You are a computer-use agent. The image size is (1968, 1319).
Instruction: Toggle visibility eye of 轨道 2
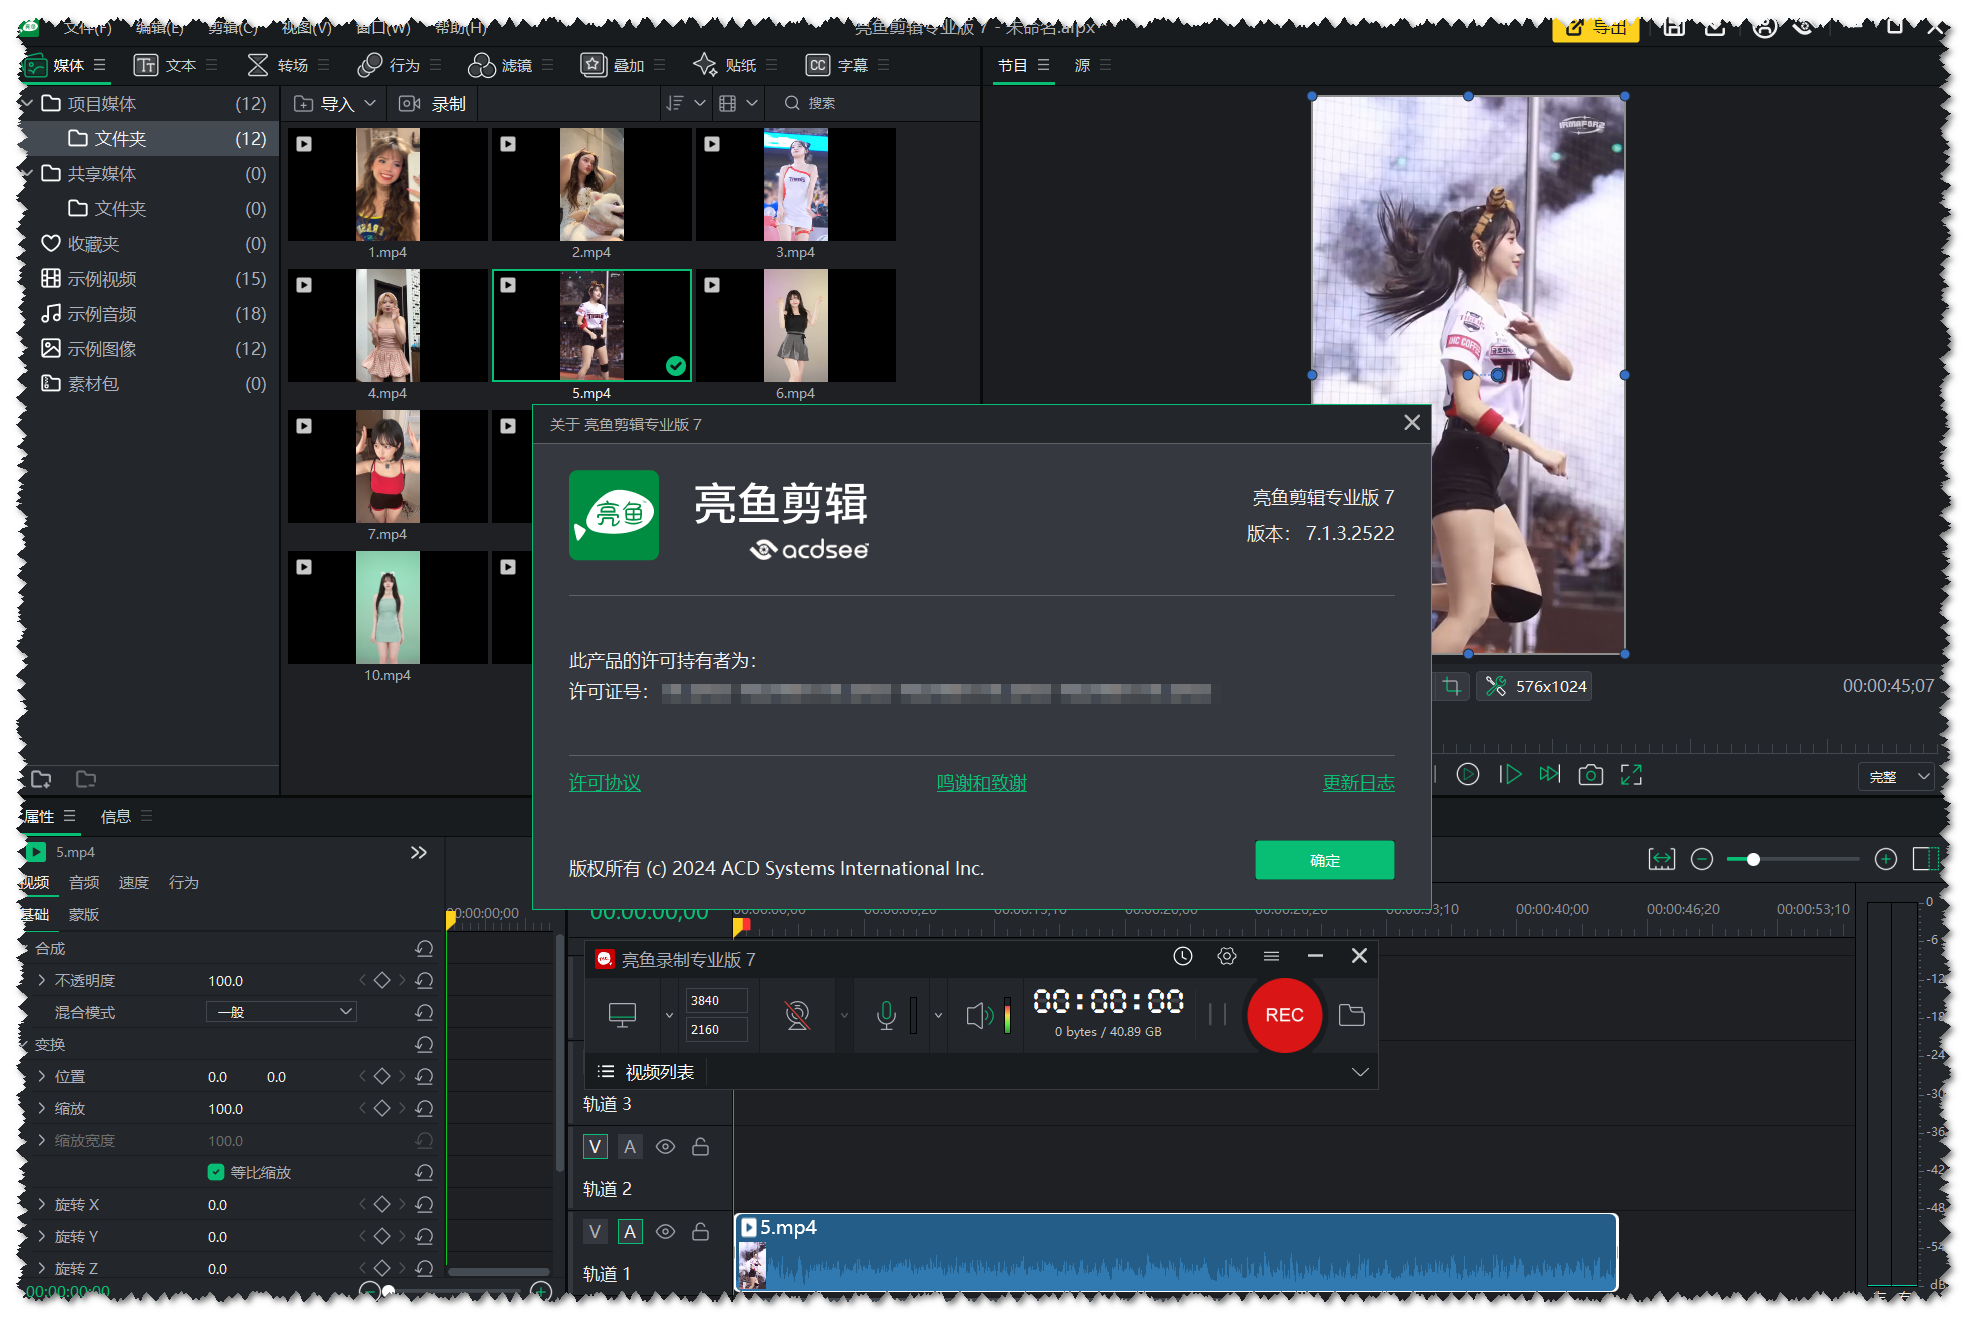[665, 1147]
